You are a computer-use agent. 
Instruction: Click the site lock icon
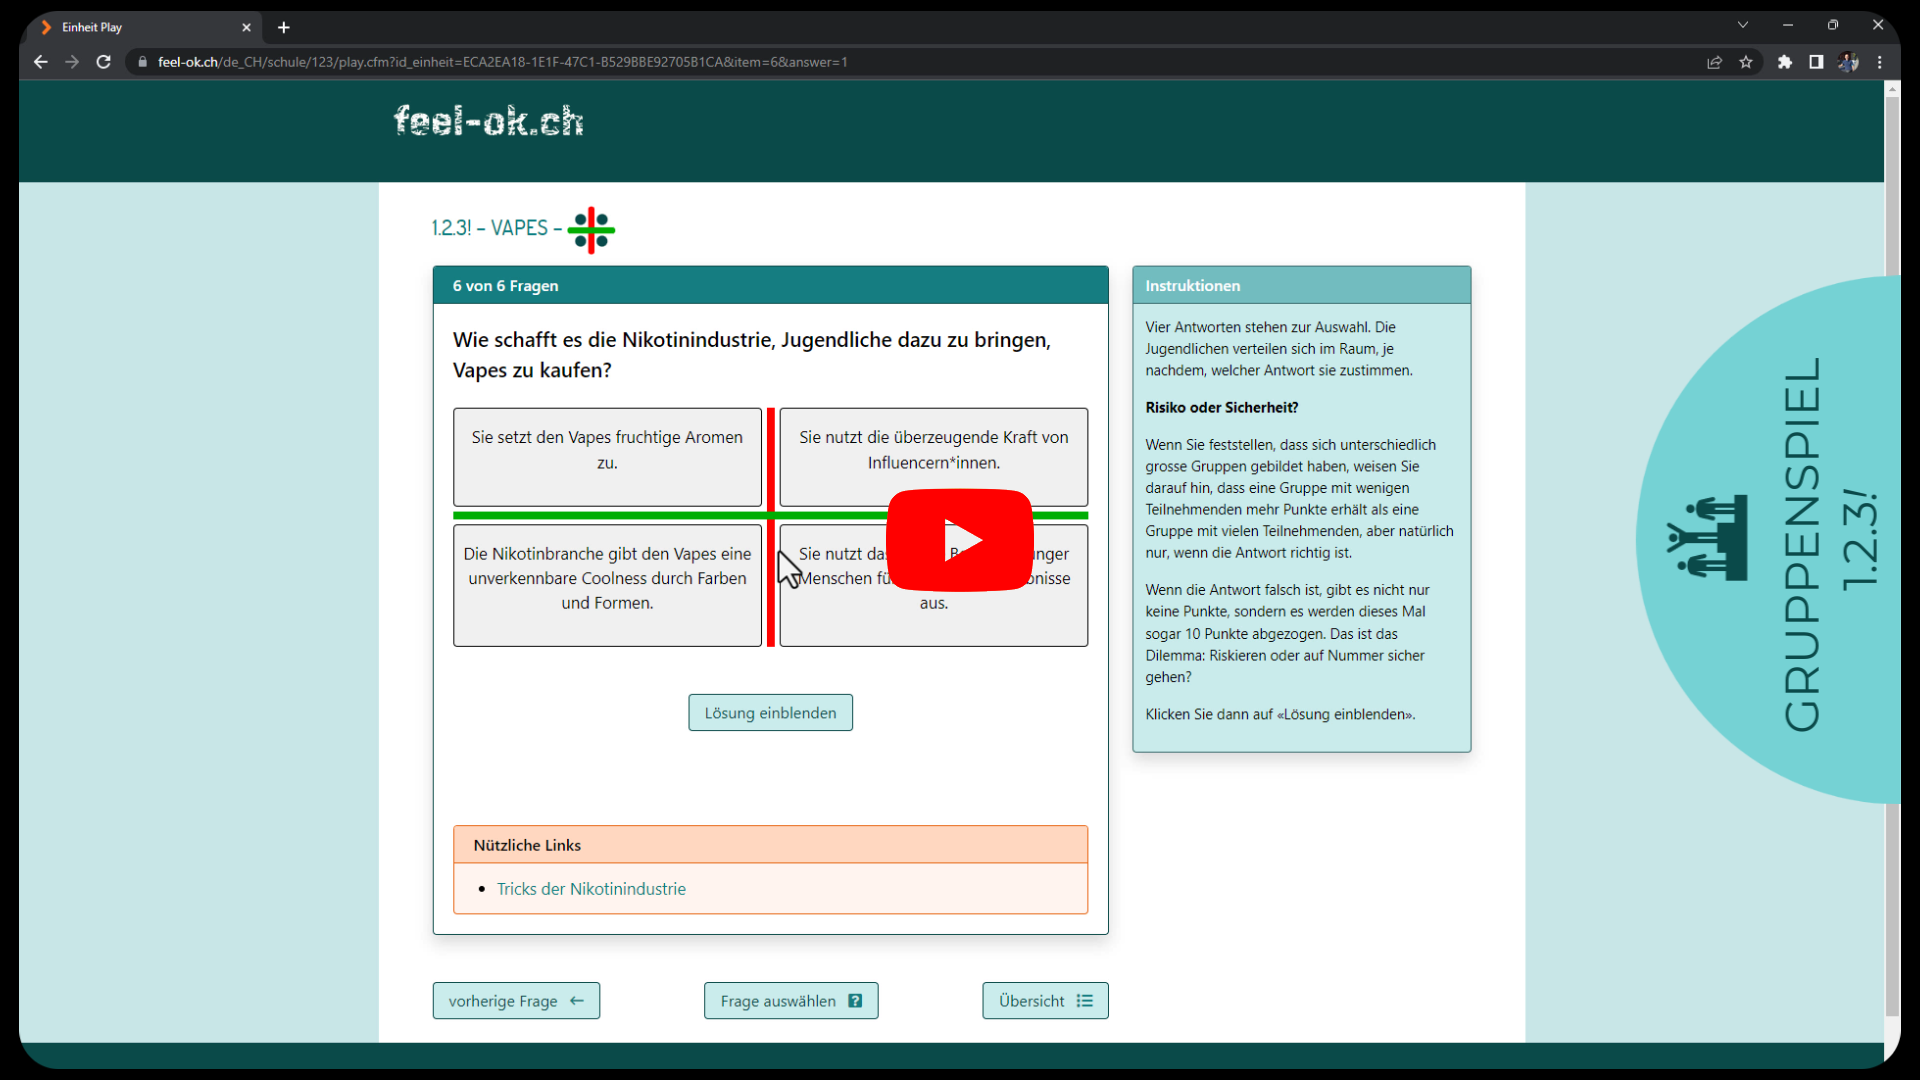tap(142, 62)
